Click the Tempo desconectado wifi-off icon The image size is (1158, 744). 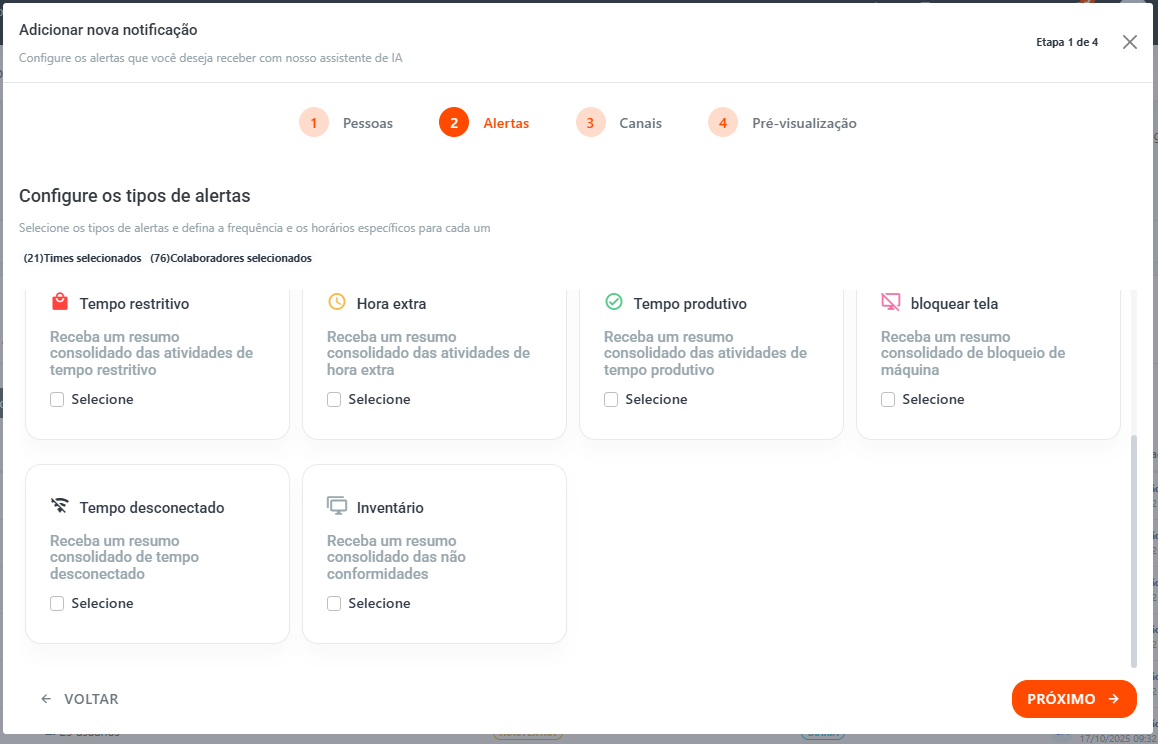point(60,506)
